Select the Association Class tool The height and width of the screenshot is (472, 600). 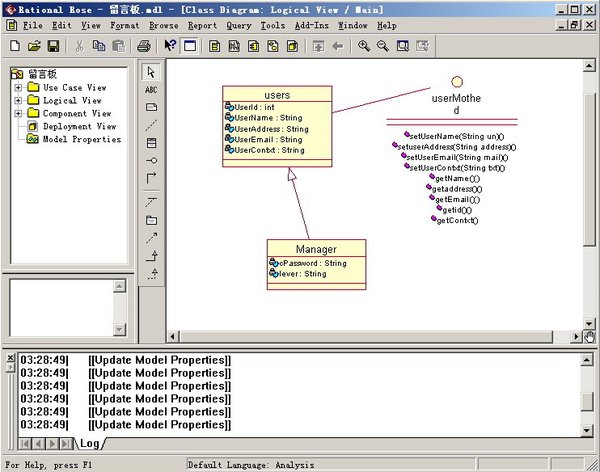point(152,202)
